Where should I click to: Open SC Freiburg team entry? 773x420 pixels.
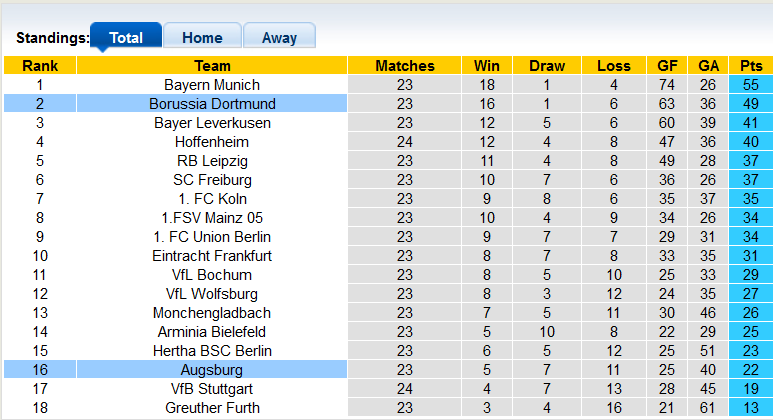pos(212,180)
